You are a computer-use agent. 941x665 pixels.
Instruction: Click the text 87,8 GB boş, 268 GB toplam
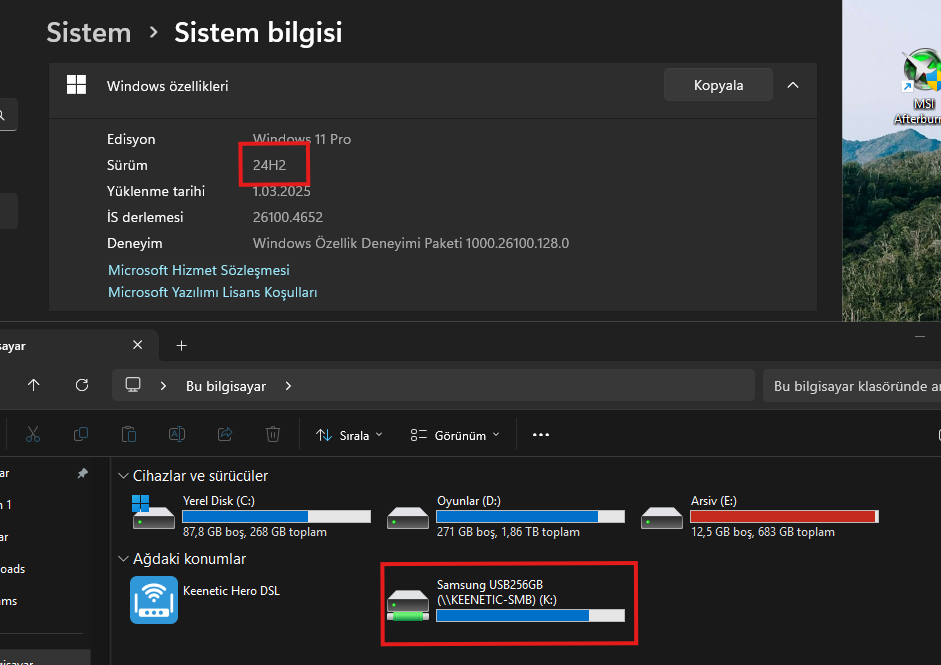254,532
